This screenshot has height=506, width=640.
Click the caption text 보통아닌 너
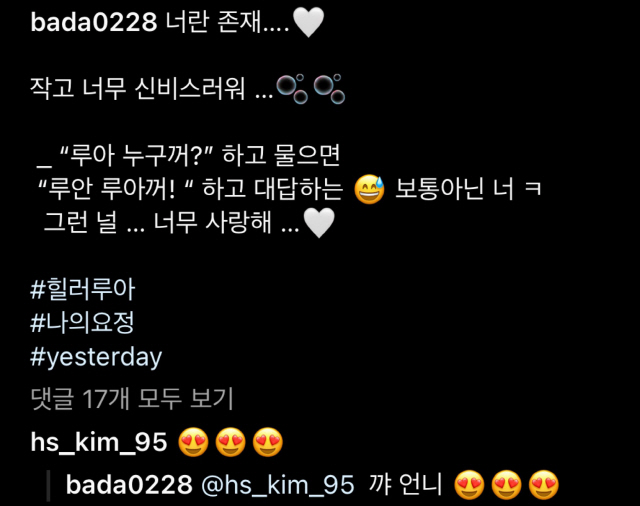pyautogui.click(x=454, y=189)
